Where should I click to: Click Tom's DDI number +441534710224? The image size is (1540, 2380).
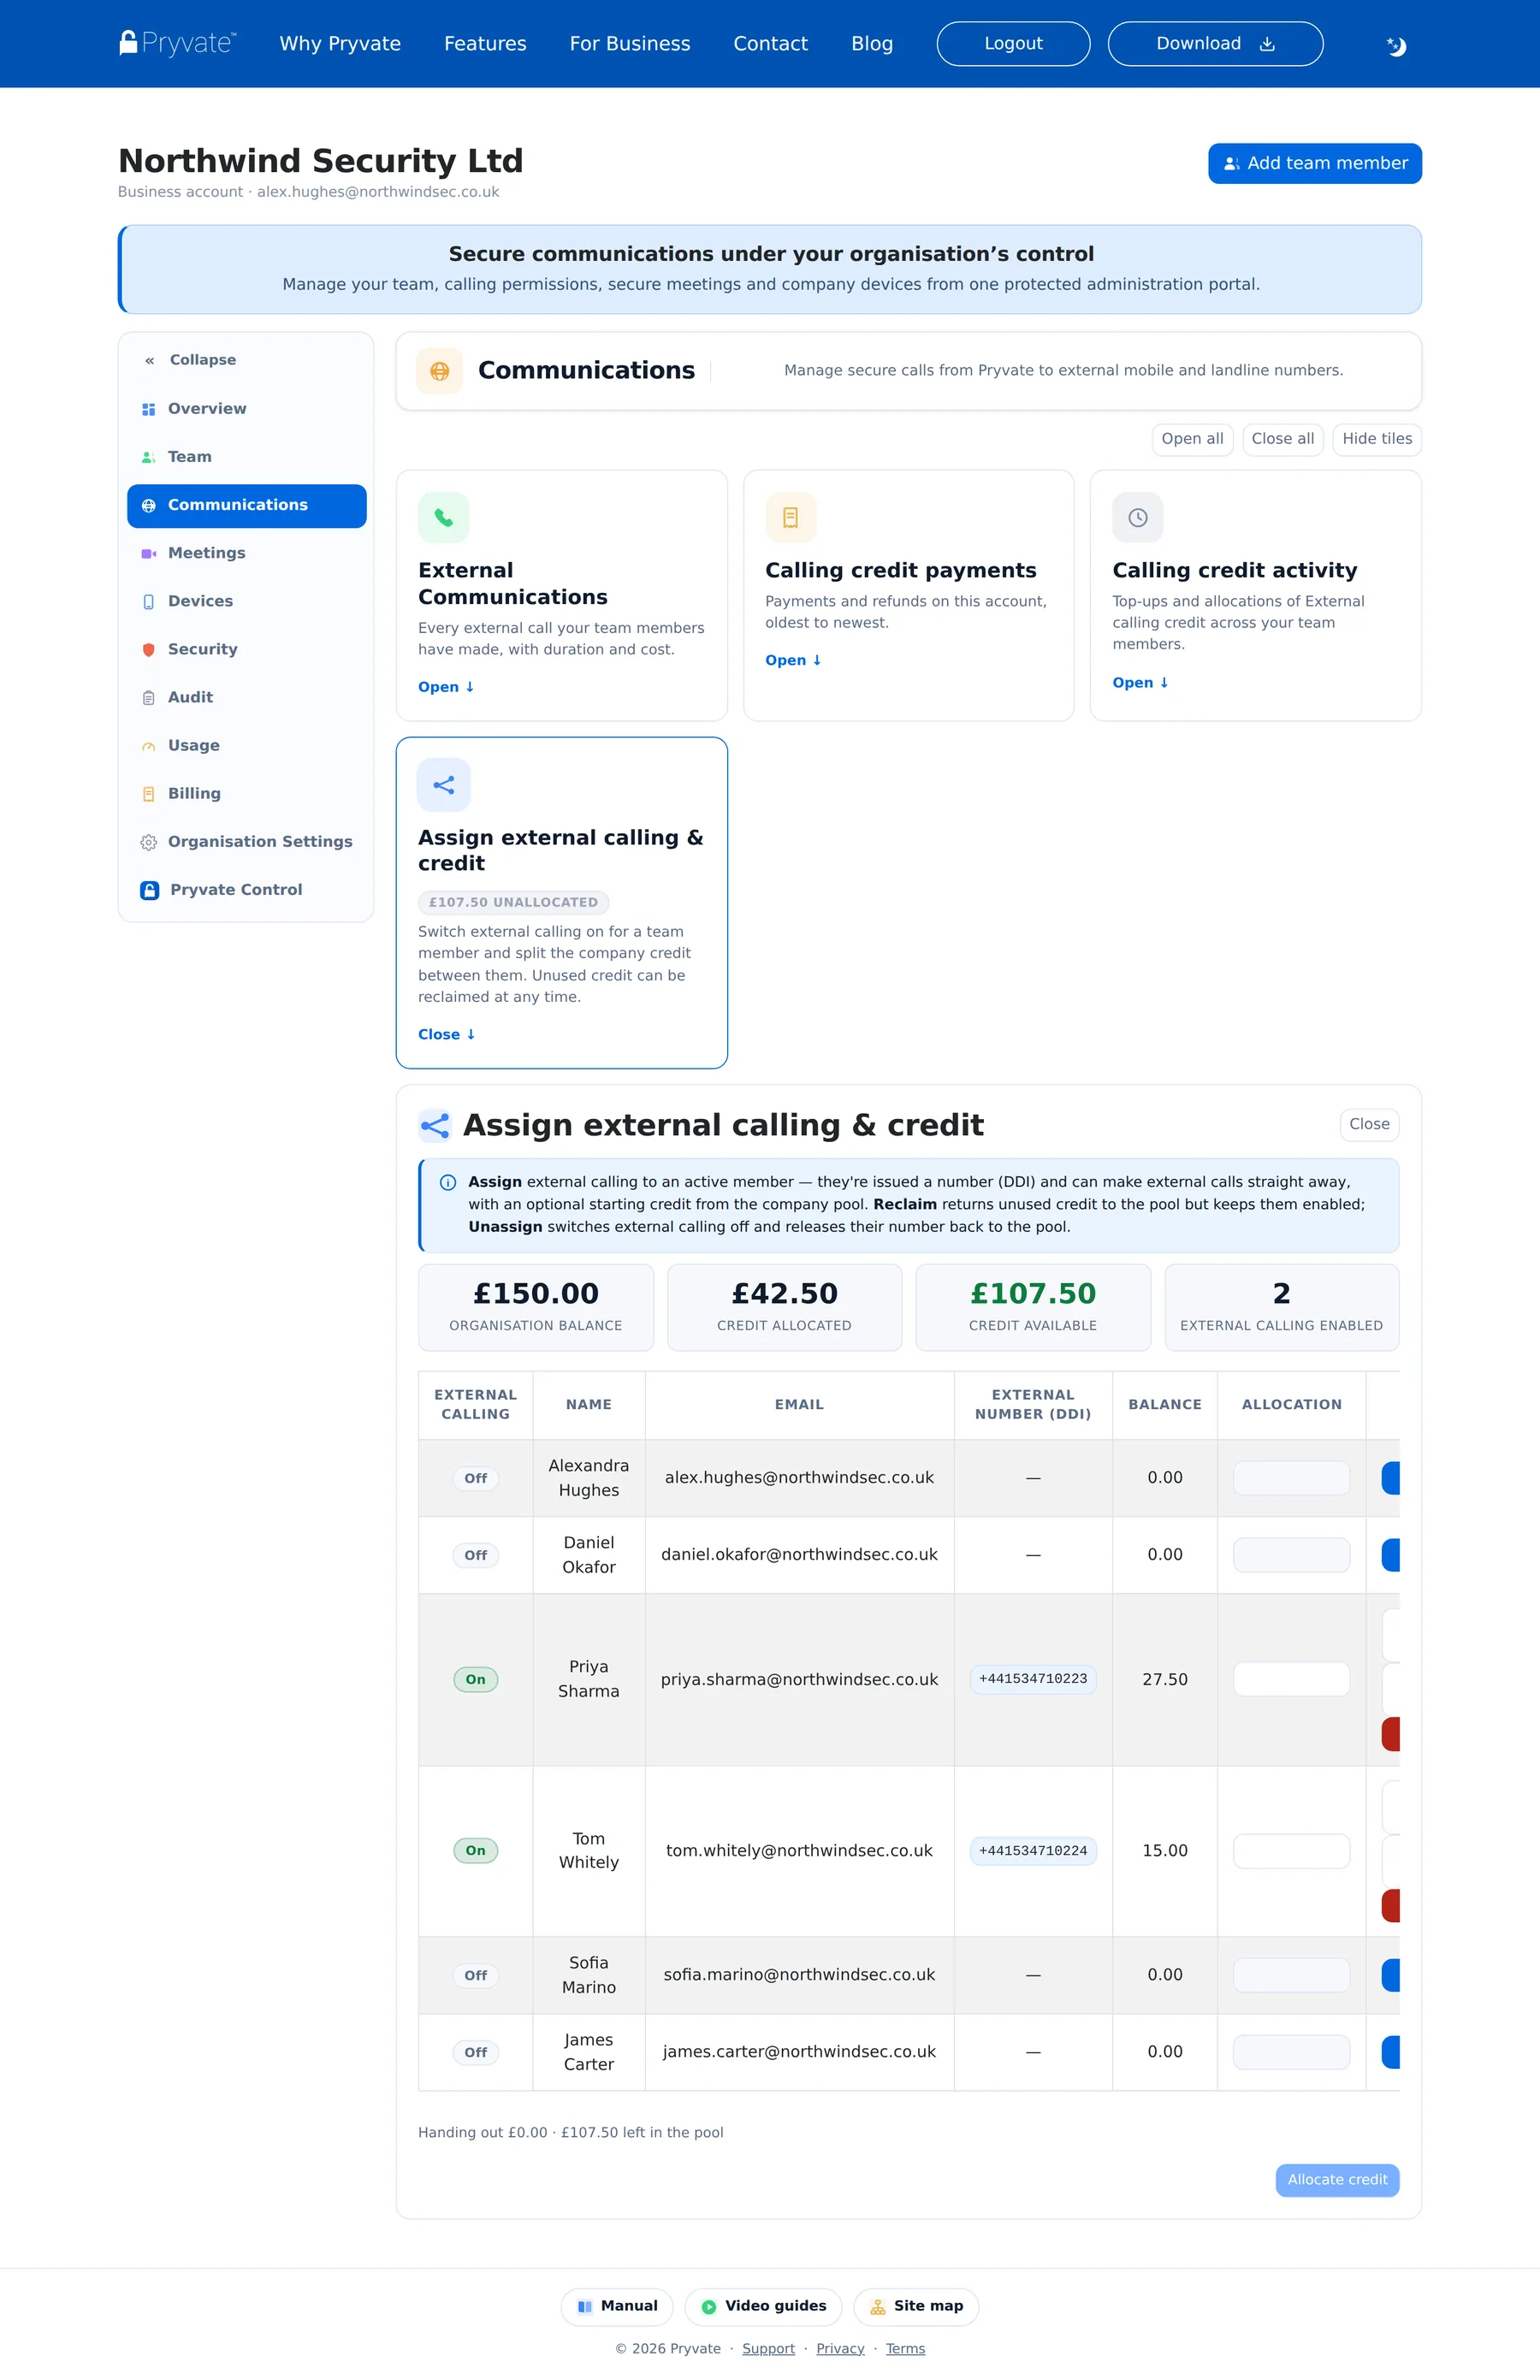pyautogui.click(x=1033, y=1851)
